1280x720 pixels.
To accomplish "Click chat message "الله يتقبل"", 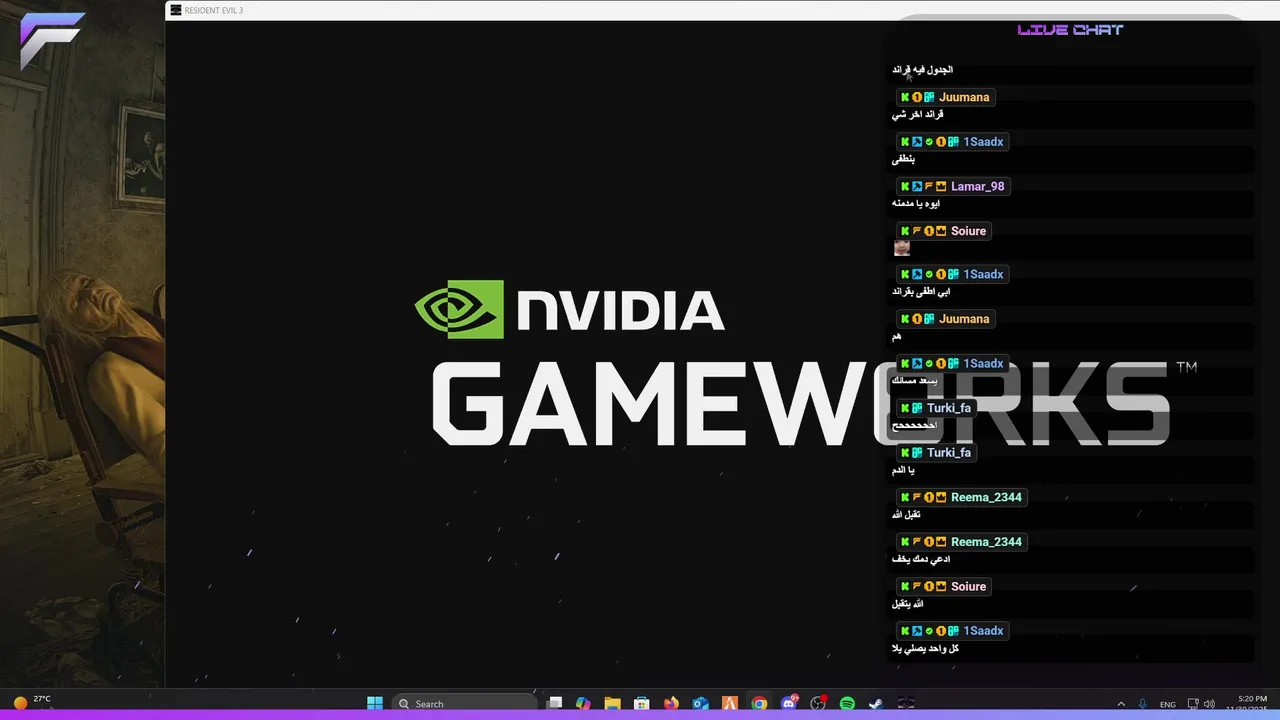I will point(907,604).
